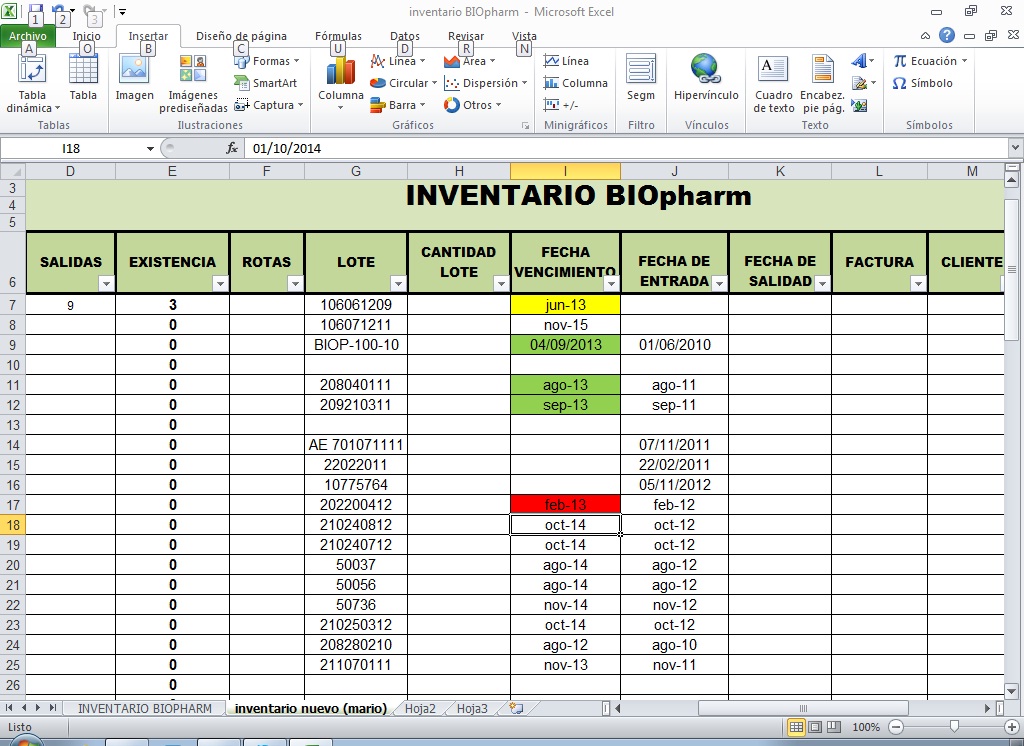Open Imágenes prediseñadas clip art

click(193, 84)
